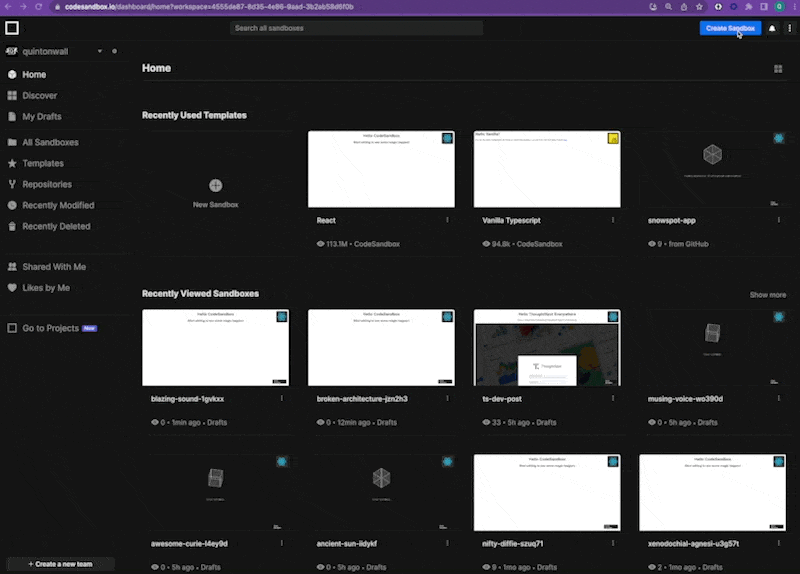Open browser extensions puzzle icon

click(748, 7)
